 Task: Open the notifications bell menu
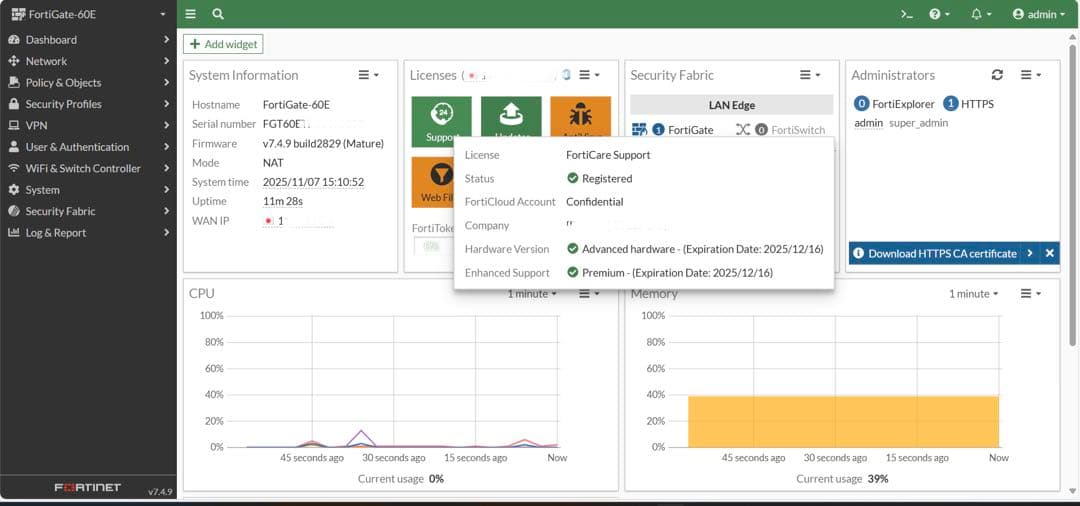click(x=981, y=14)
